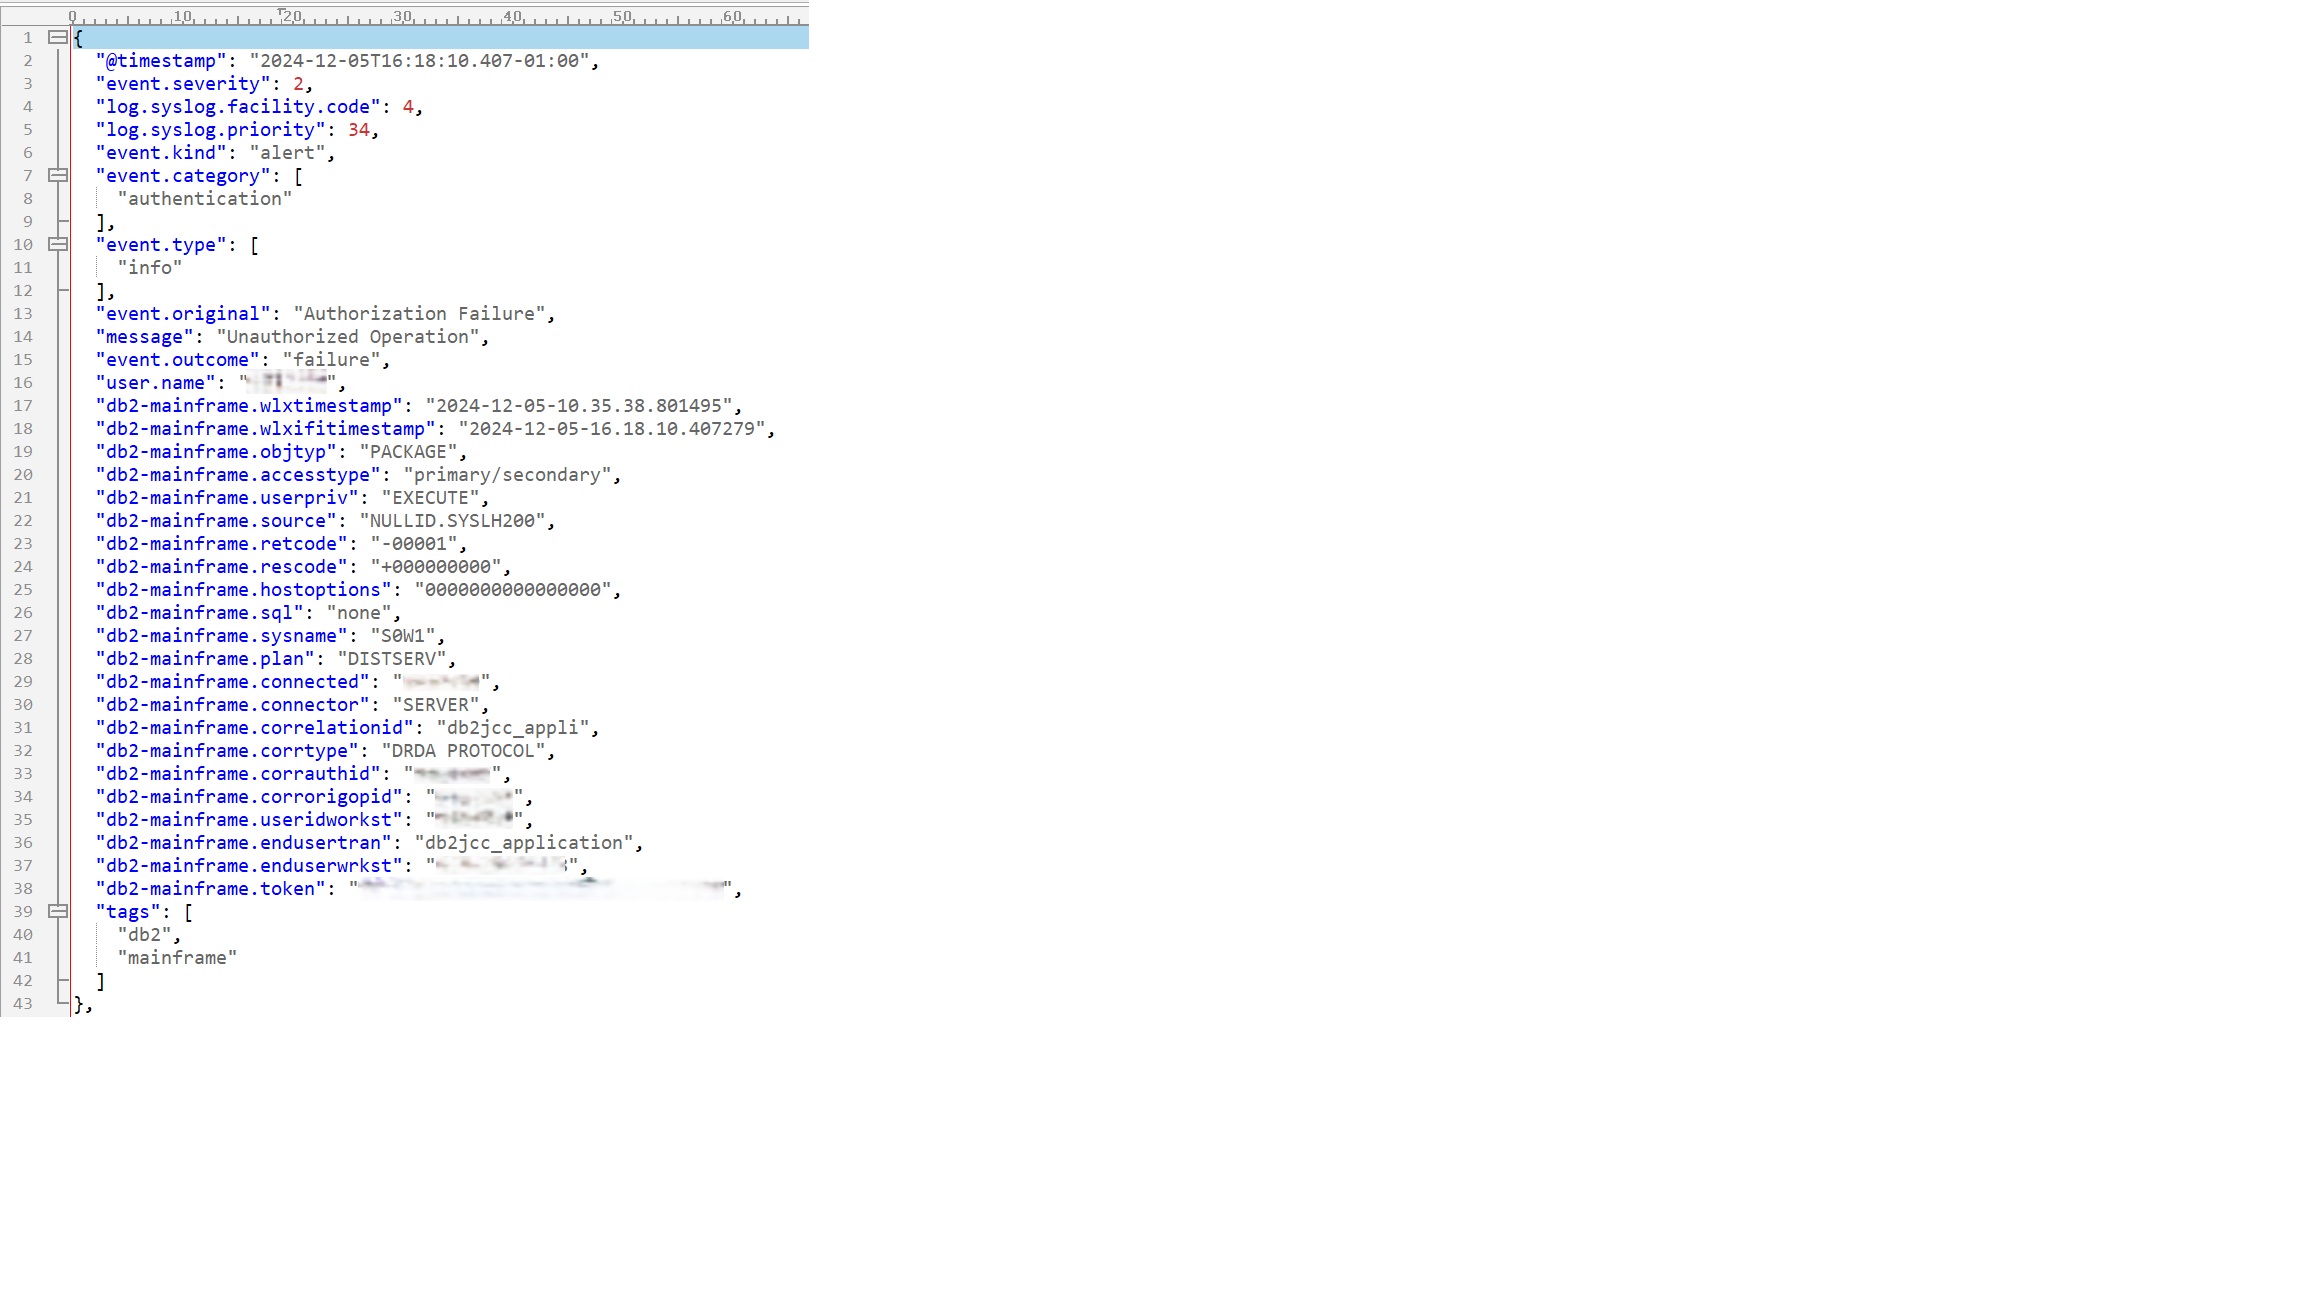Click the db2-mainframe.objtyp key

(215, 452)
